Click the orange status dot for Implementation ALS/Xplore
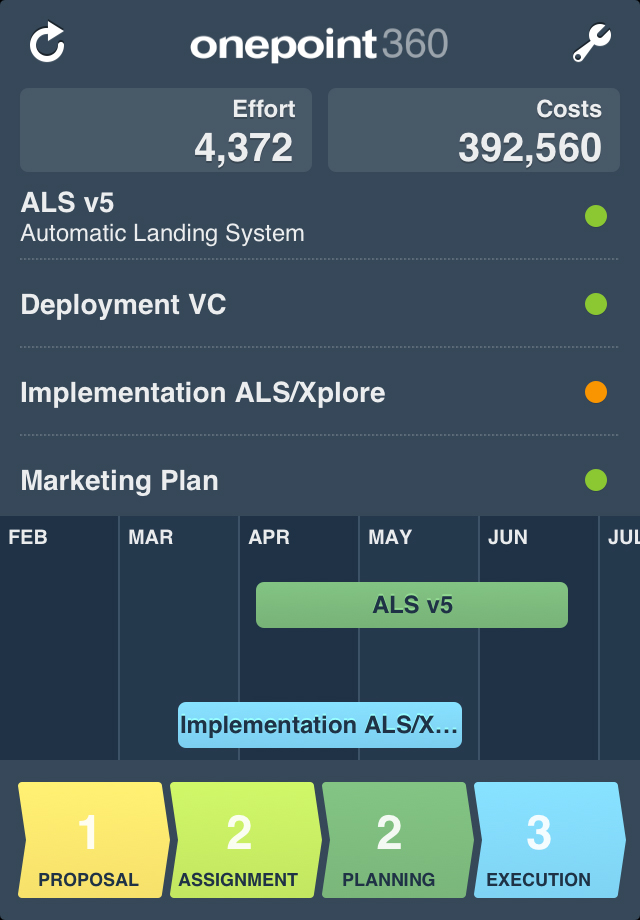Screen dimensions: 640x920 click(597, 391)
